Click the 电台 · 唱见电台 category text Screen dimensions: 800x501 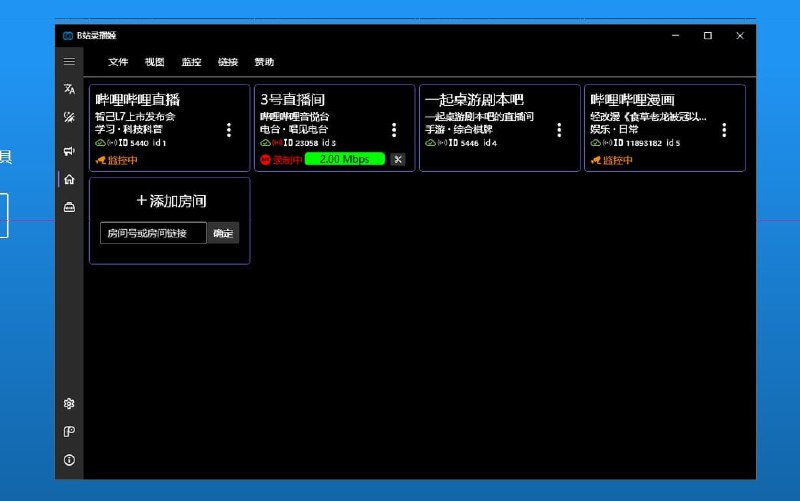click(x=294, y=130)
